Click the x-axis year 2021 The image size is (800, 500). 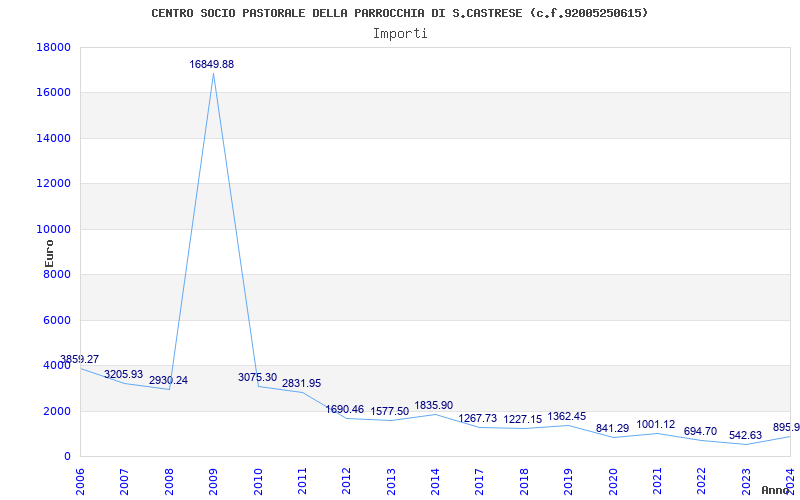point(657,481)
